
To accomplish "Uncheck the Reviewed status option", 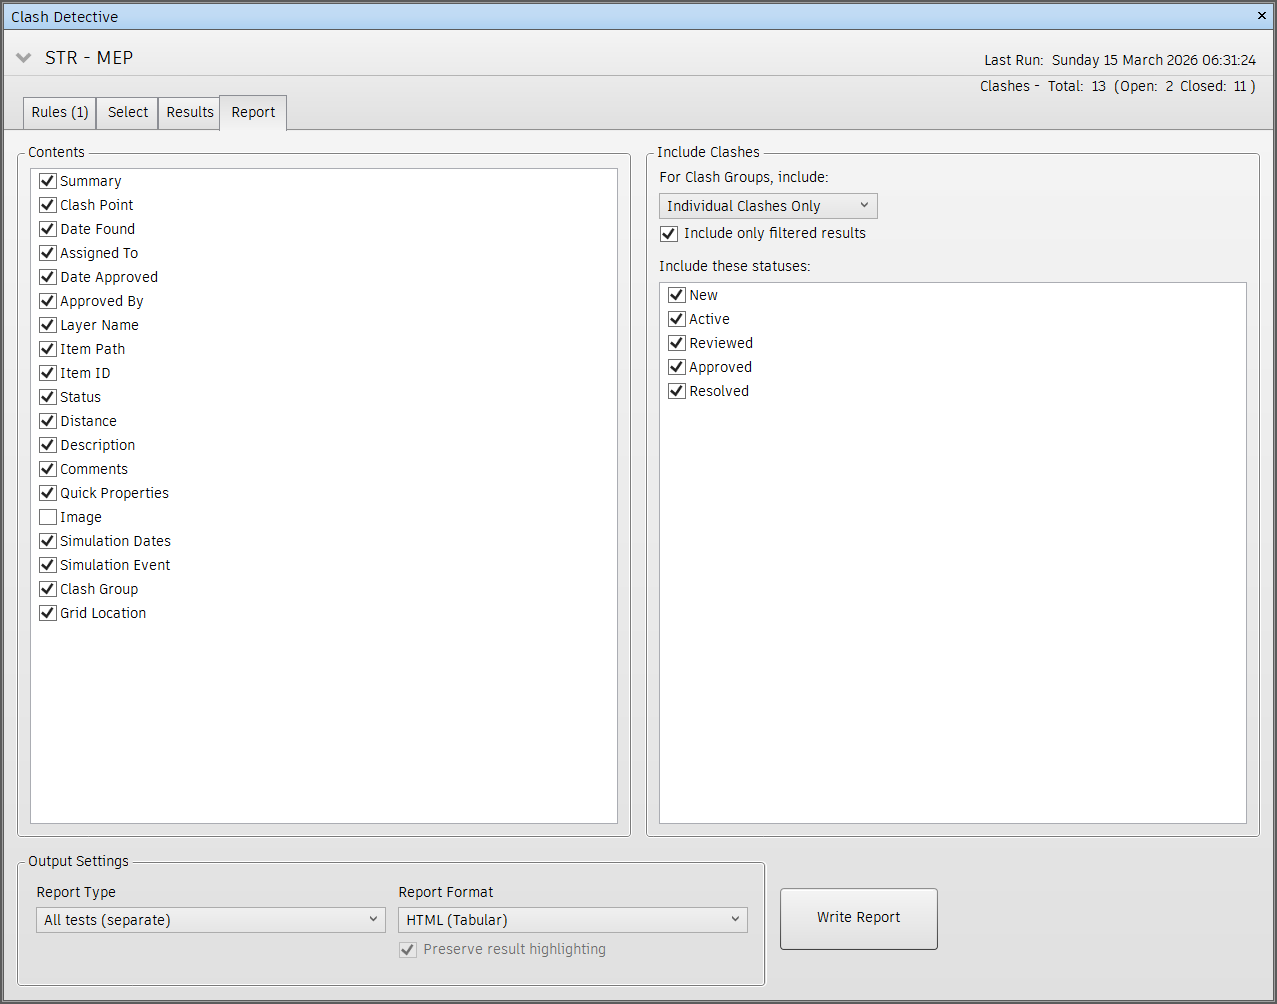I will coord(676,342).
